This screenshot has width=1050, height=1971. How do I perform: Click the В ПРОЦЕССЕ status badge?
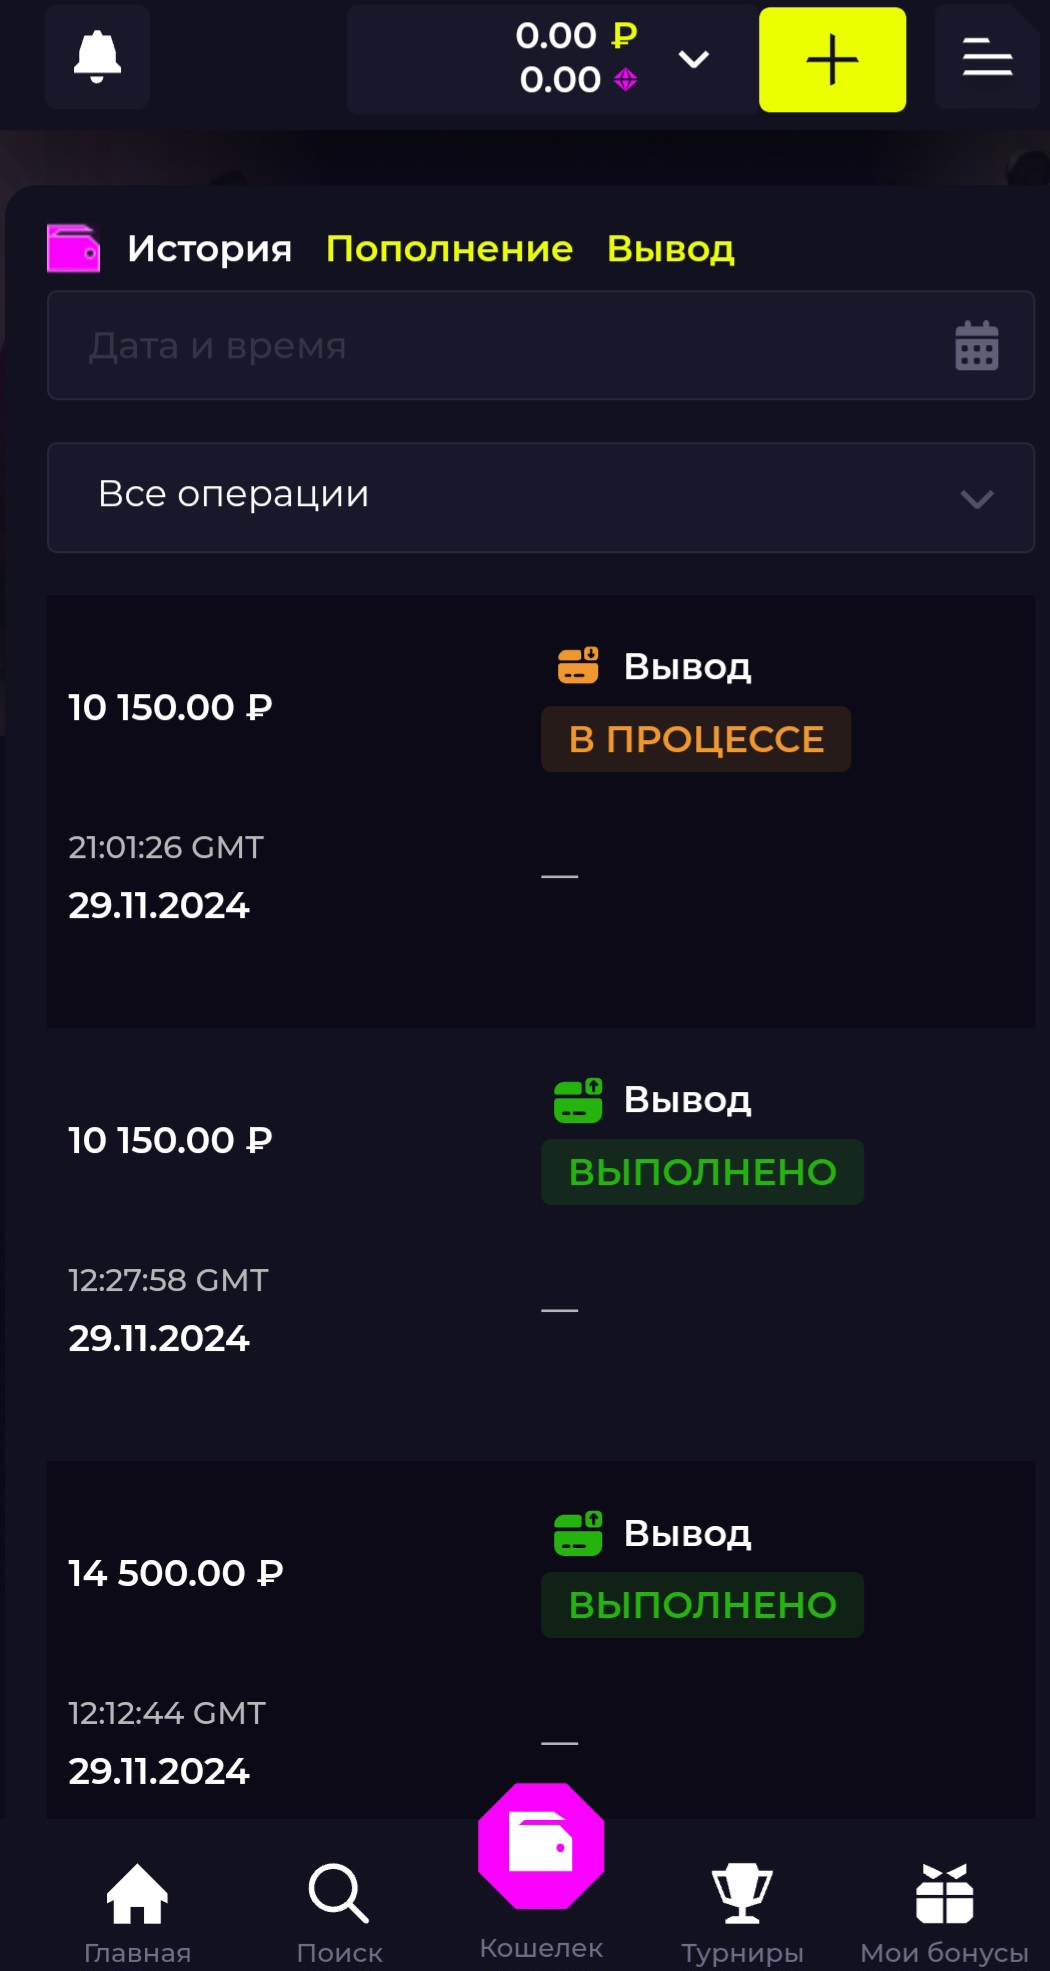696,739
